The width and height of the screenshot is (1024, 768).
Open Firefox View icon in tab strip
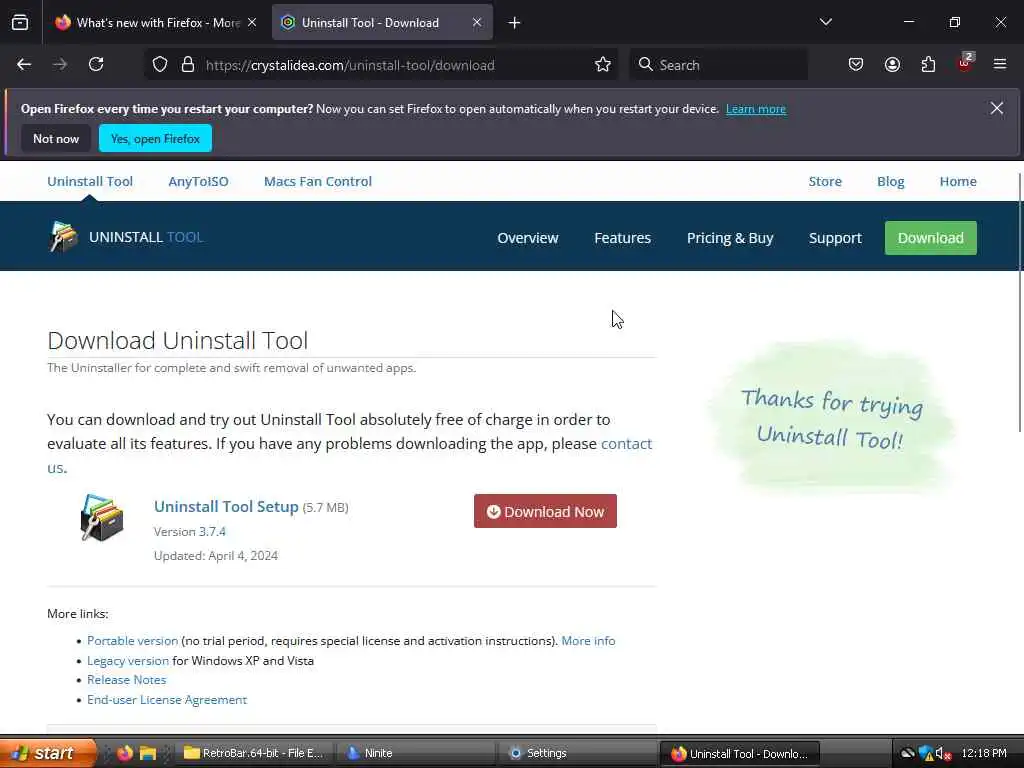point(20,23)
